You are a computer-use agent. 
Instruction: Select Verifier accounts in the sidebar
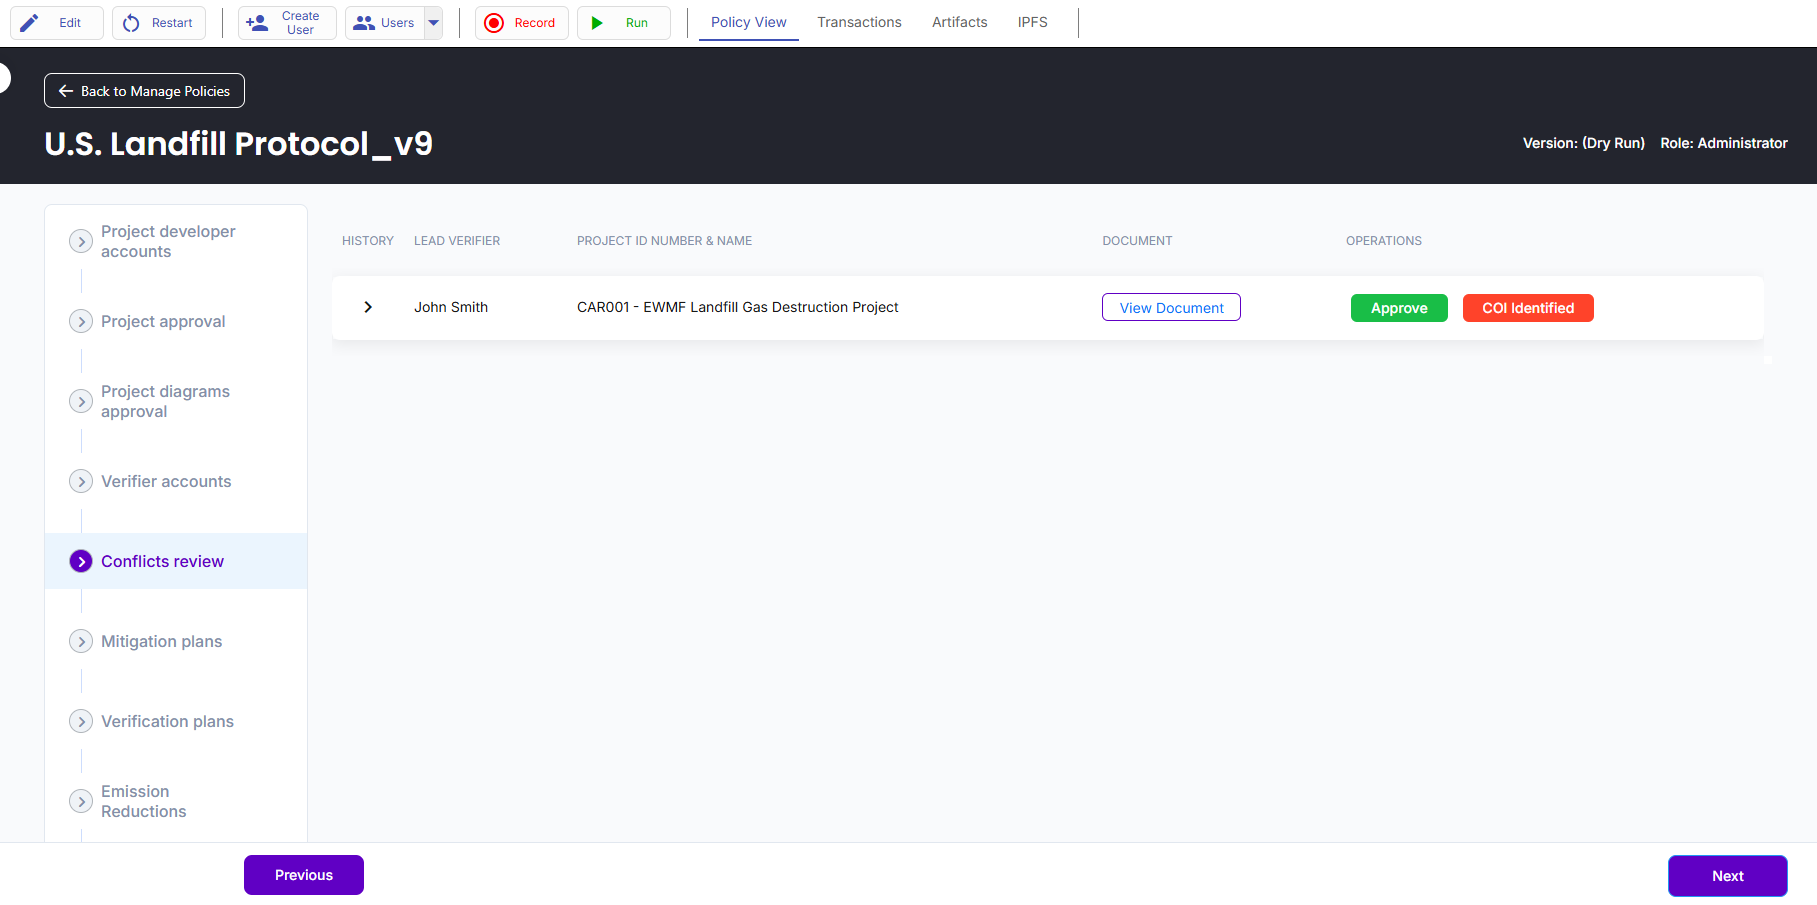[166, 481]
